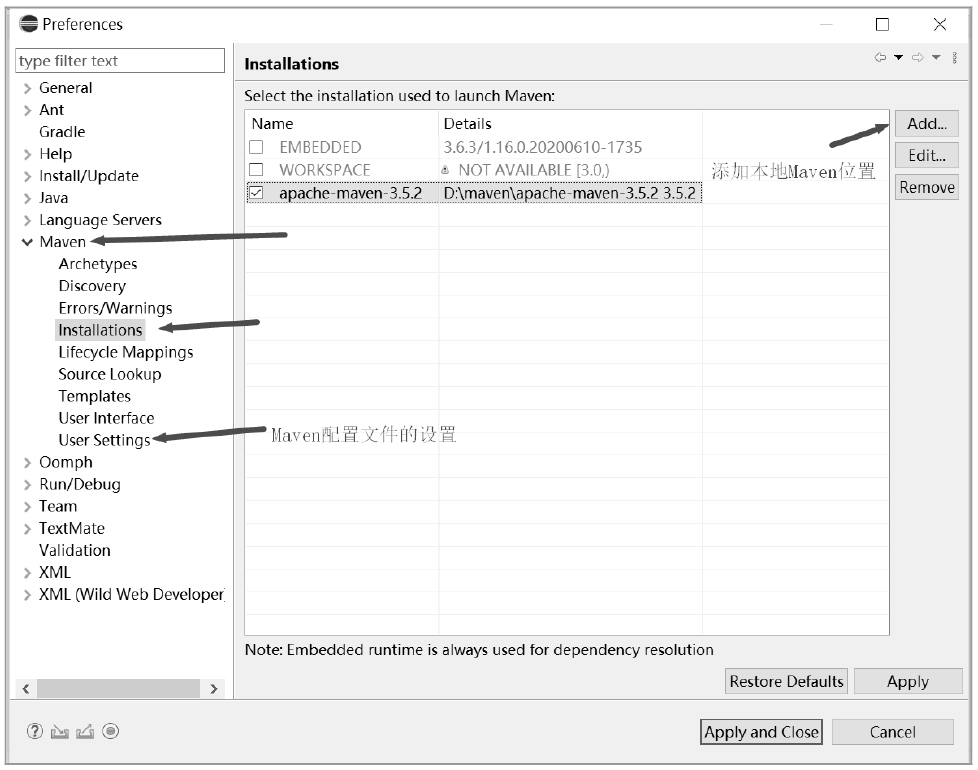Image resolution: width=978 pixels, height=770 pixels.
Task: Select User Settings under Maven
Action: click(x=104, y=440)
